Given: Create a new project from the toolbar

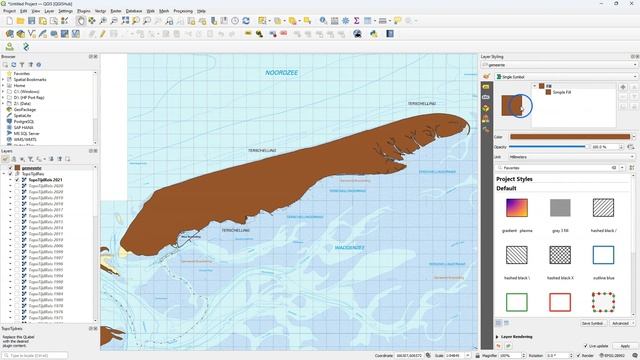Looking at the screenshot, I should coord(9,21).
